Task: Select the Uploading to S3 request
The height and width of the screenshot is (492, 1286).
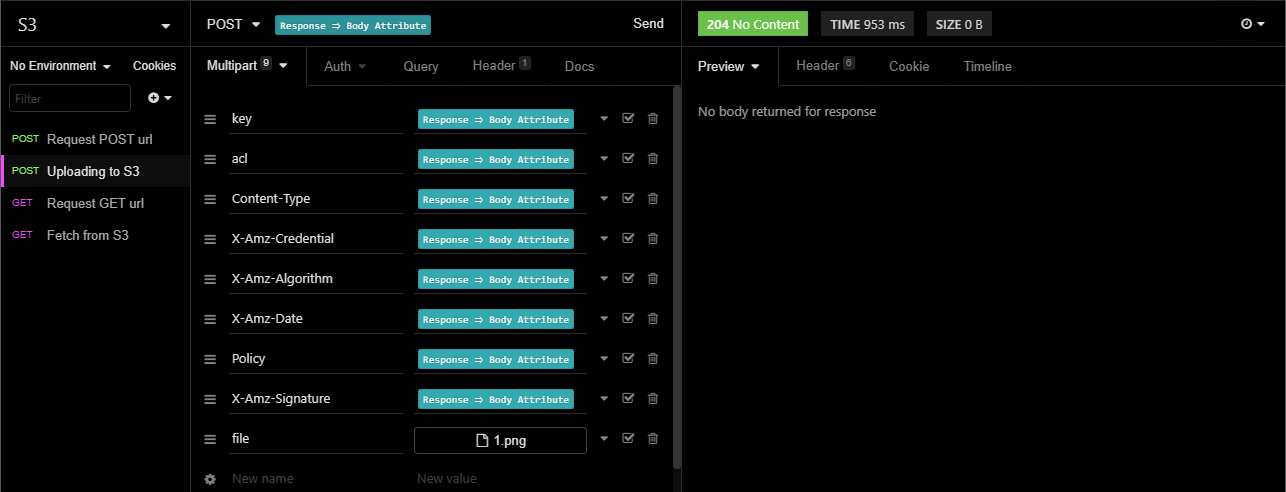Action: point(95,171)
